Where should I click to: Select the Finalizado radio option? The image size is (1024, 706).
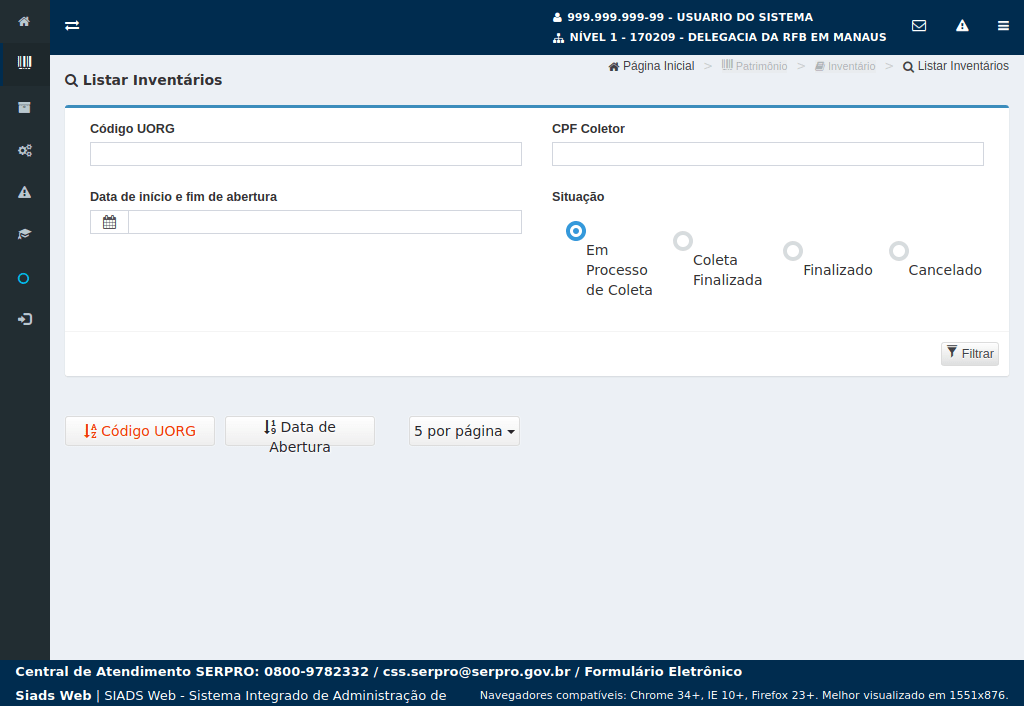point(793,251)
